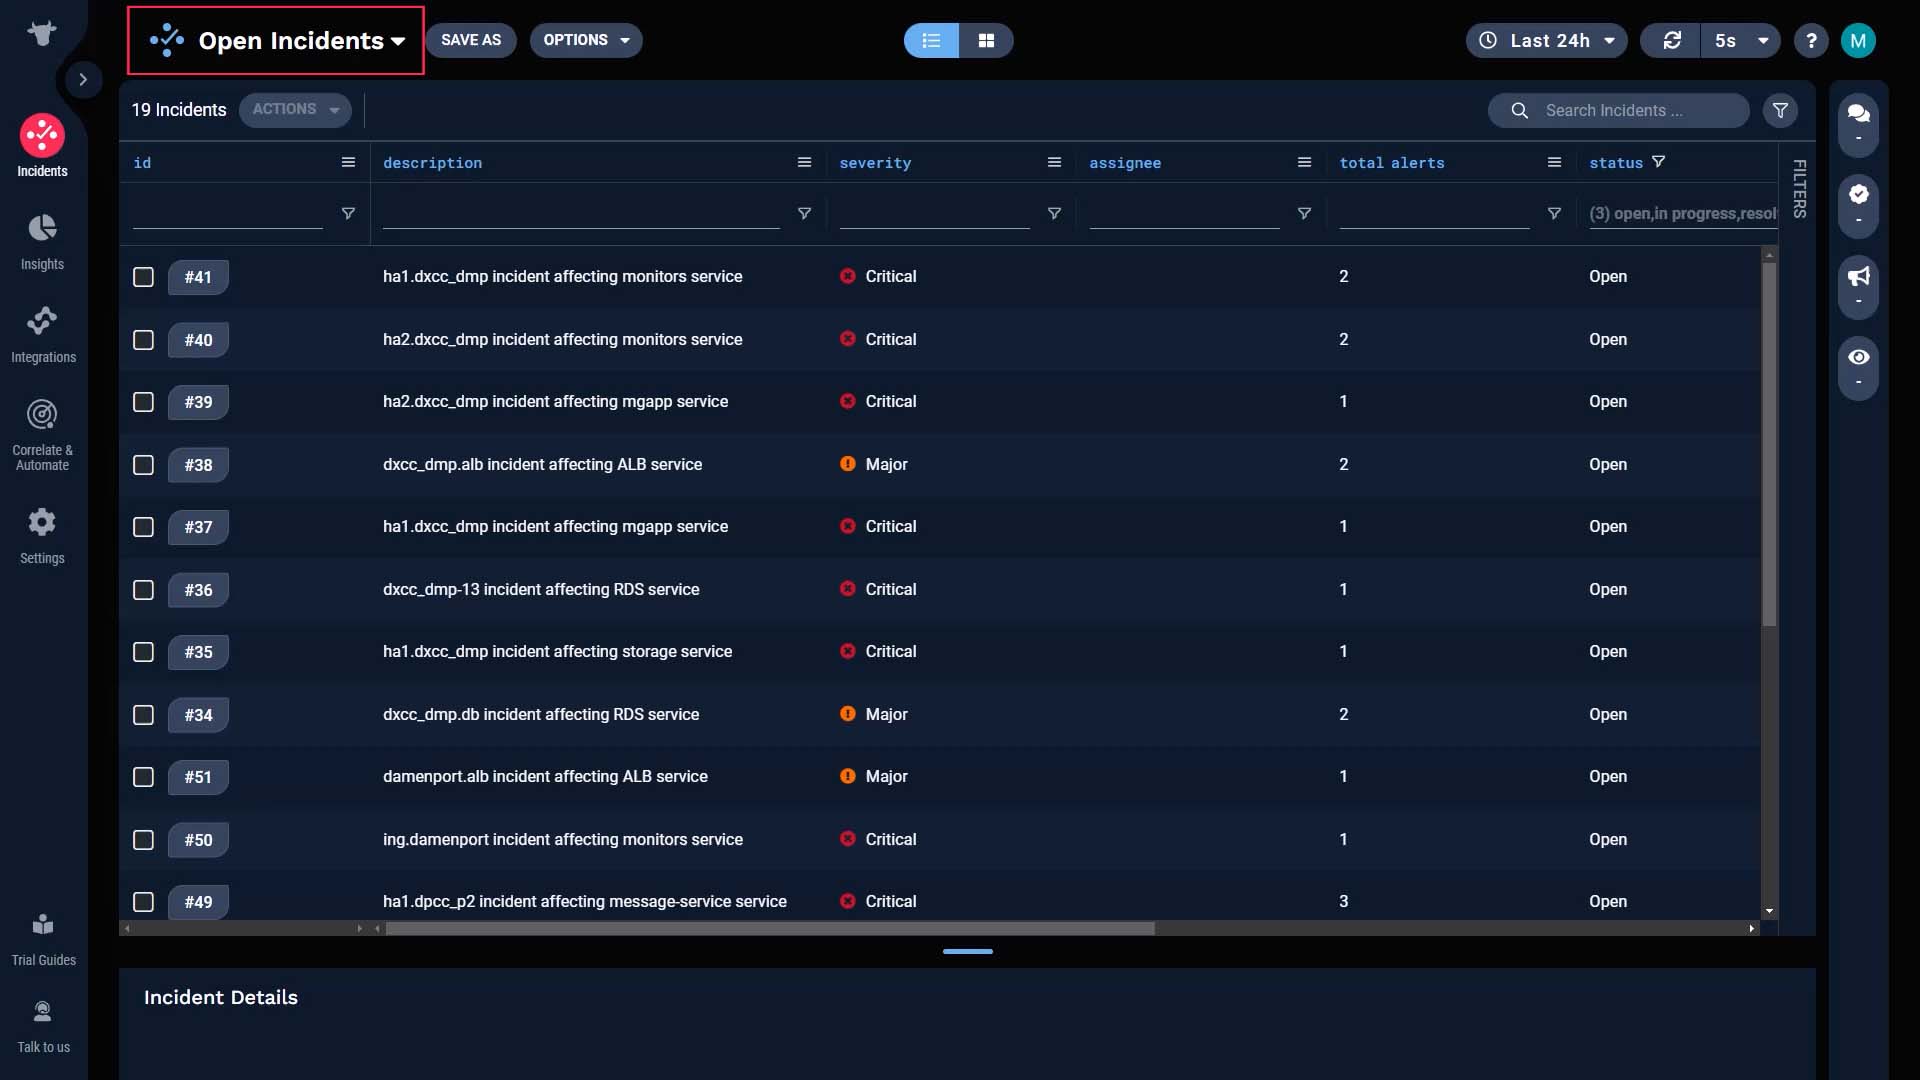Click the status filter value field
Viewport: 1920px width, 1080px height.
tap(1683, 213)
